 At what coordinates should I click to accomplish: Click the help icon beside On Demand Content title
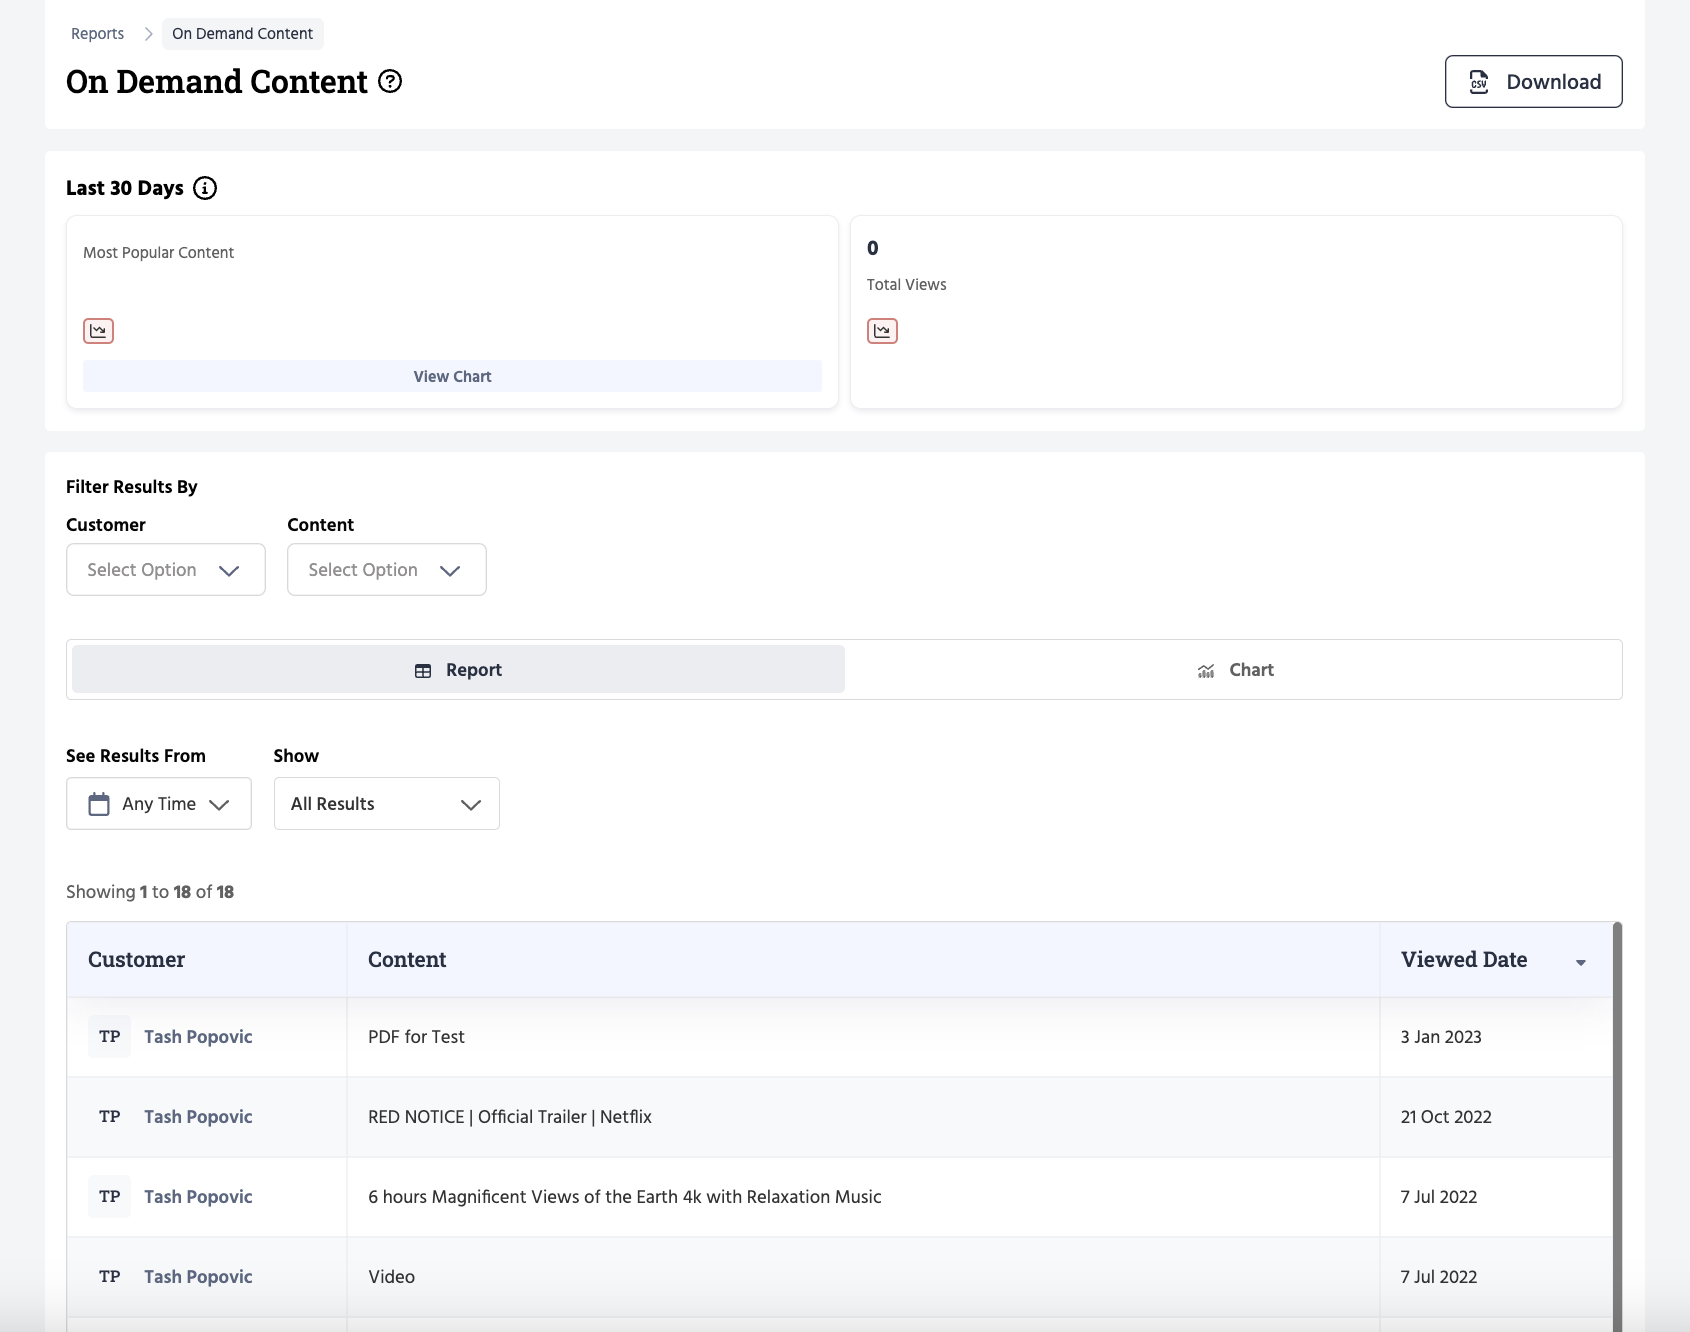click(x=390, y=82)
